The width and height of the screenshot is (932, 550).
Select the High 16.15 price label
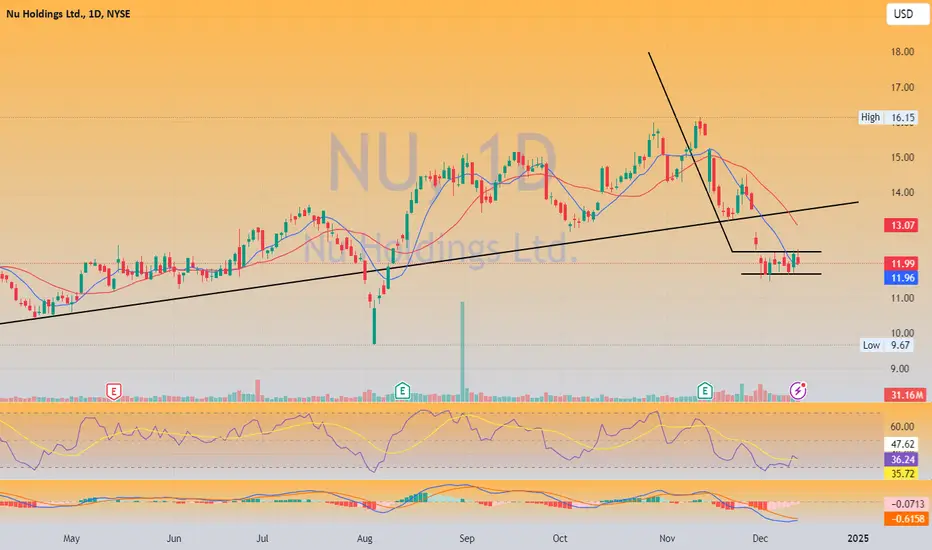888,117
